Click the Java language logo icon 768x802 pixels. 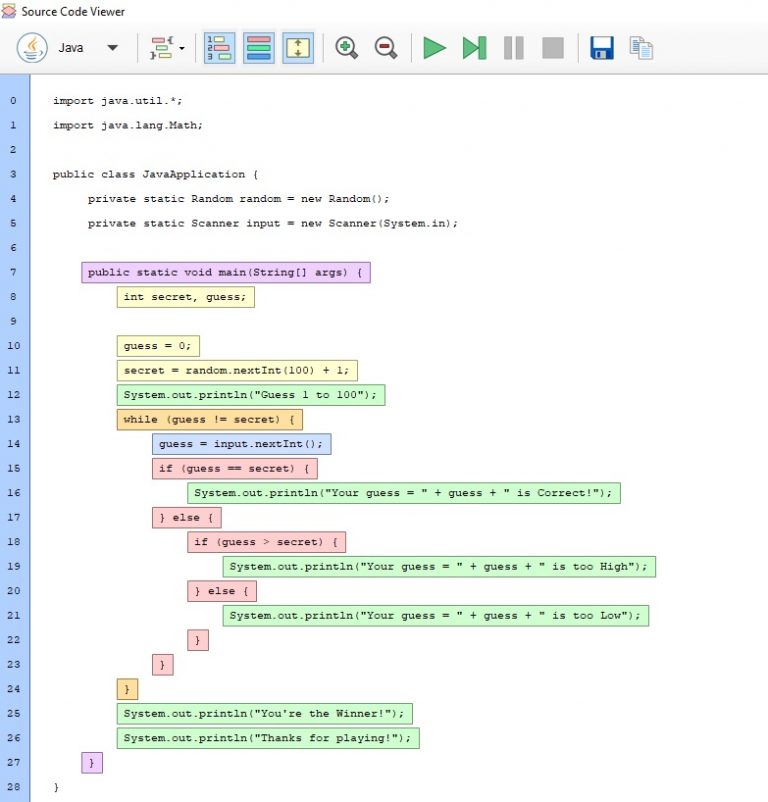[32, 47]
